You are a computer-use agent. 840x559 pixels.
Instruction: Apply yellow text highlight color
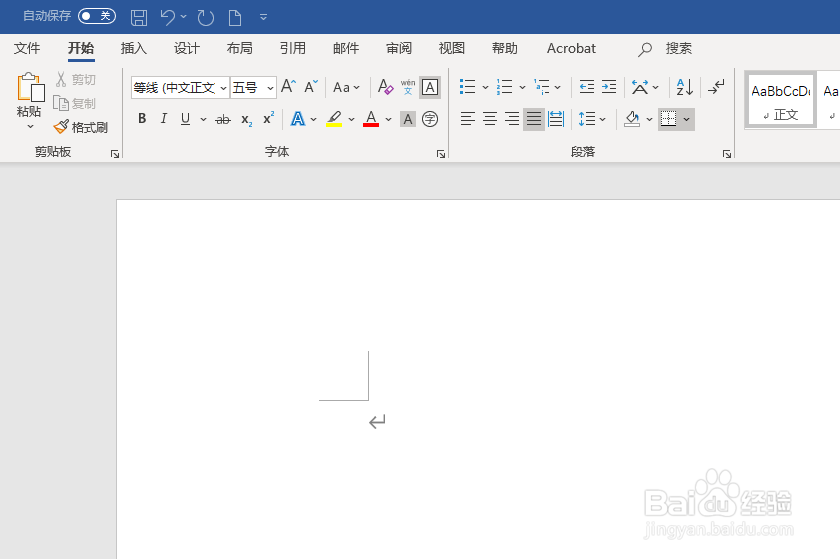pos(334,118)
